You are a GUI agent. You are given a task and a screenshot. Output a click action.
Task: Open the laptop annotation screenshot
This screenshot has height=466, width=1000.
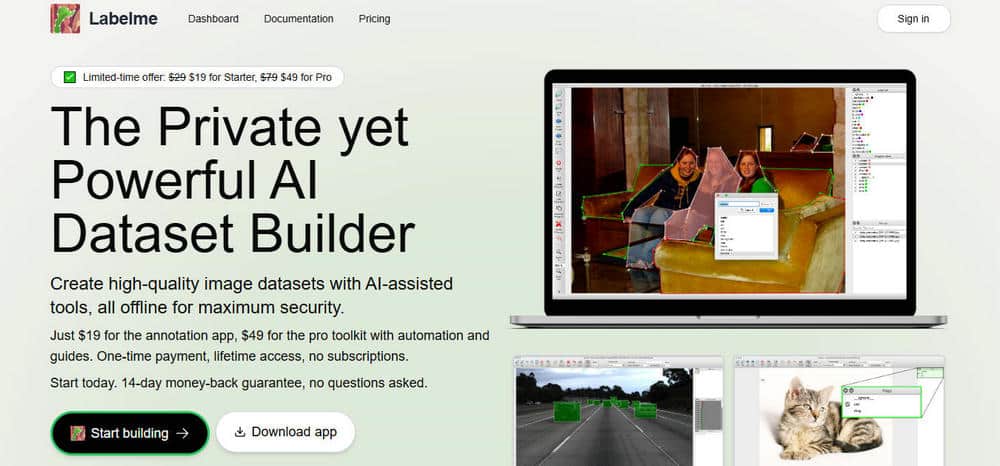tap(730, 193)
